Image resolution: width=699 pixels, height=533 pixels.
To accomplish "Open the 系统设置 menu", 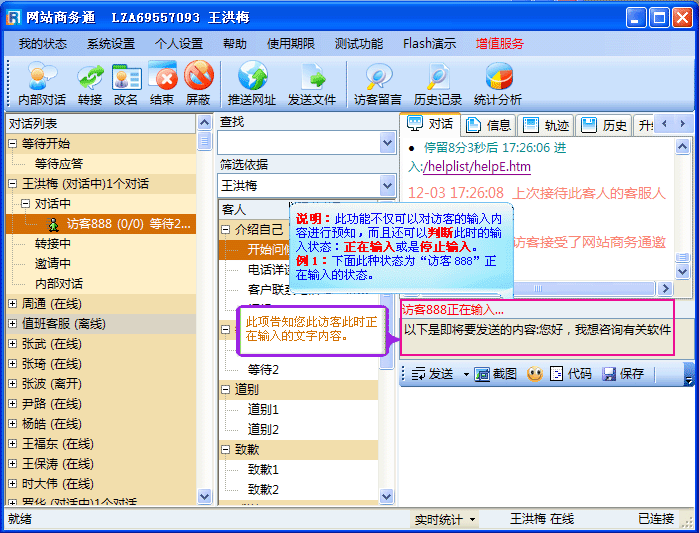I will (x=110, y=44).
